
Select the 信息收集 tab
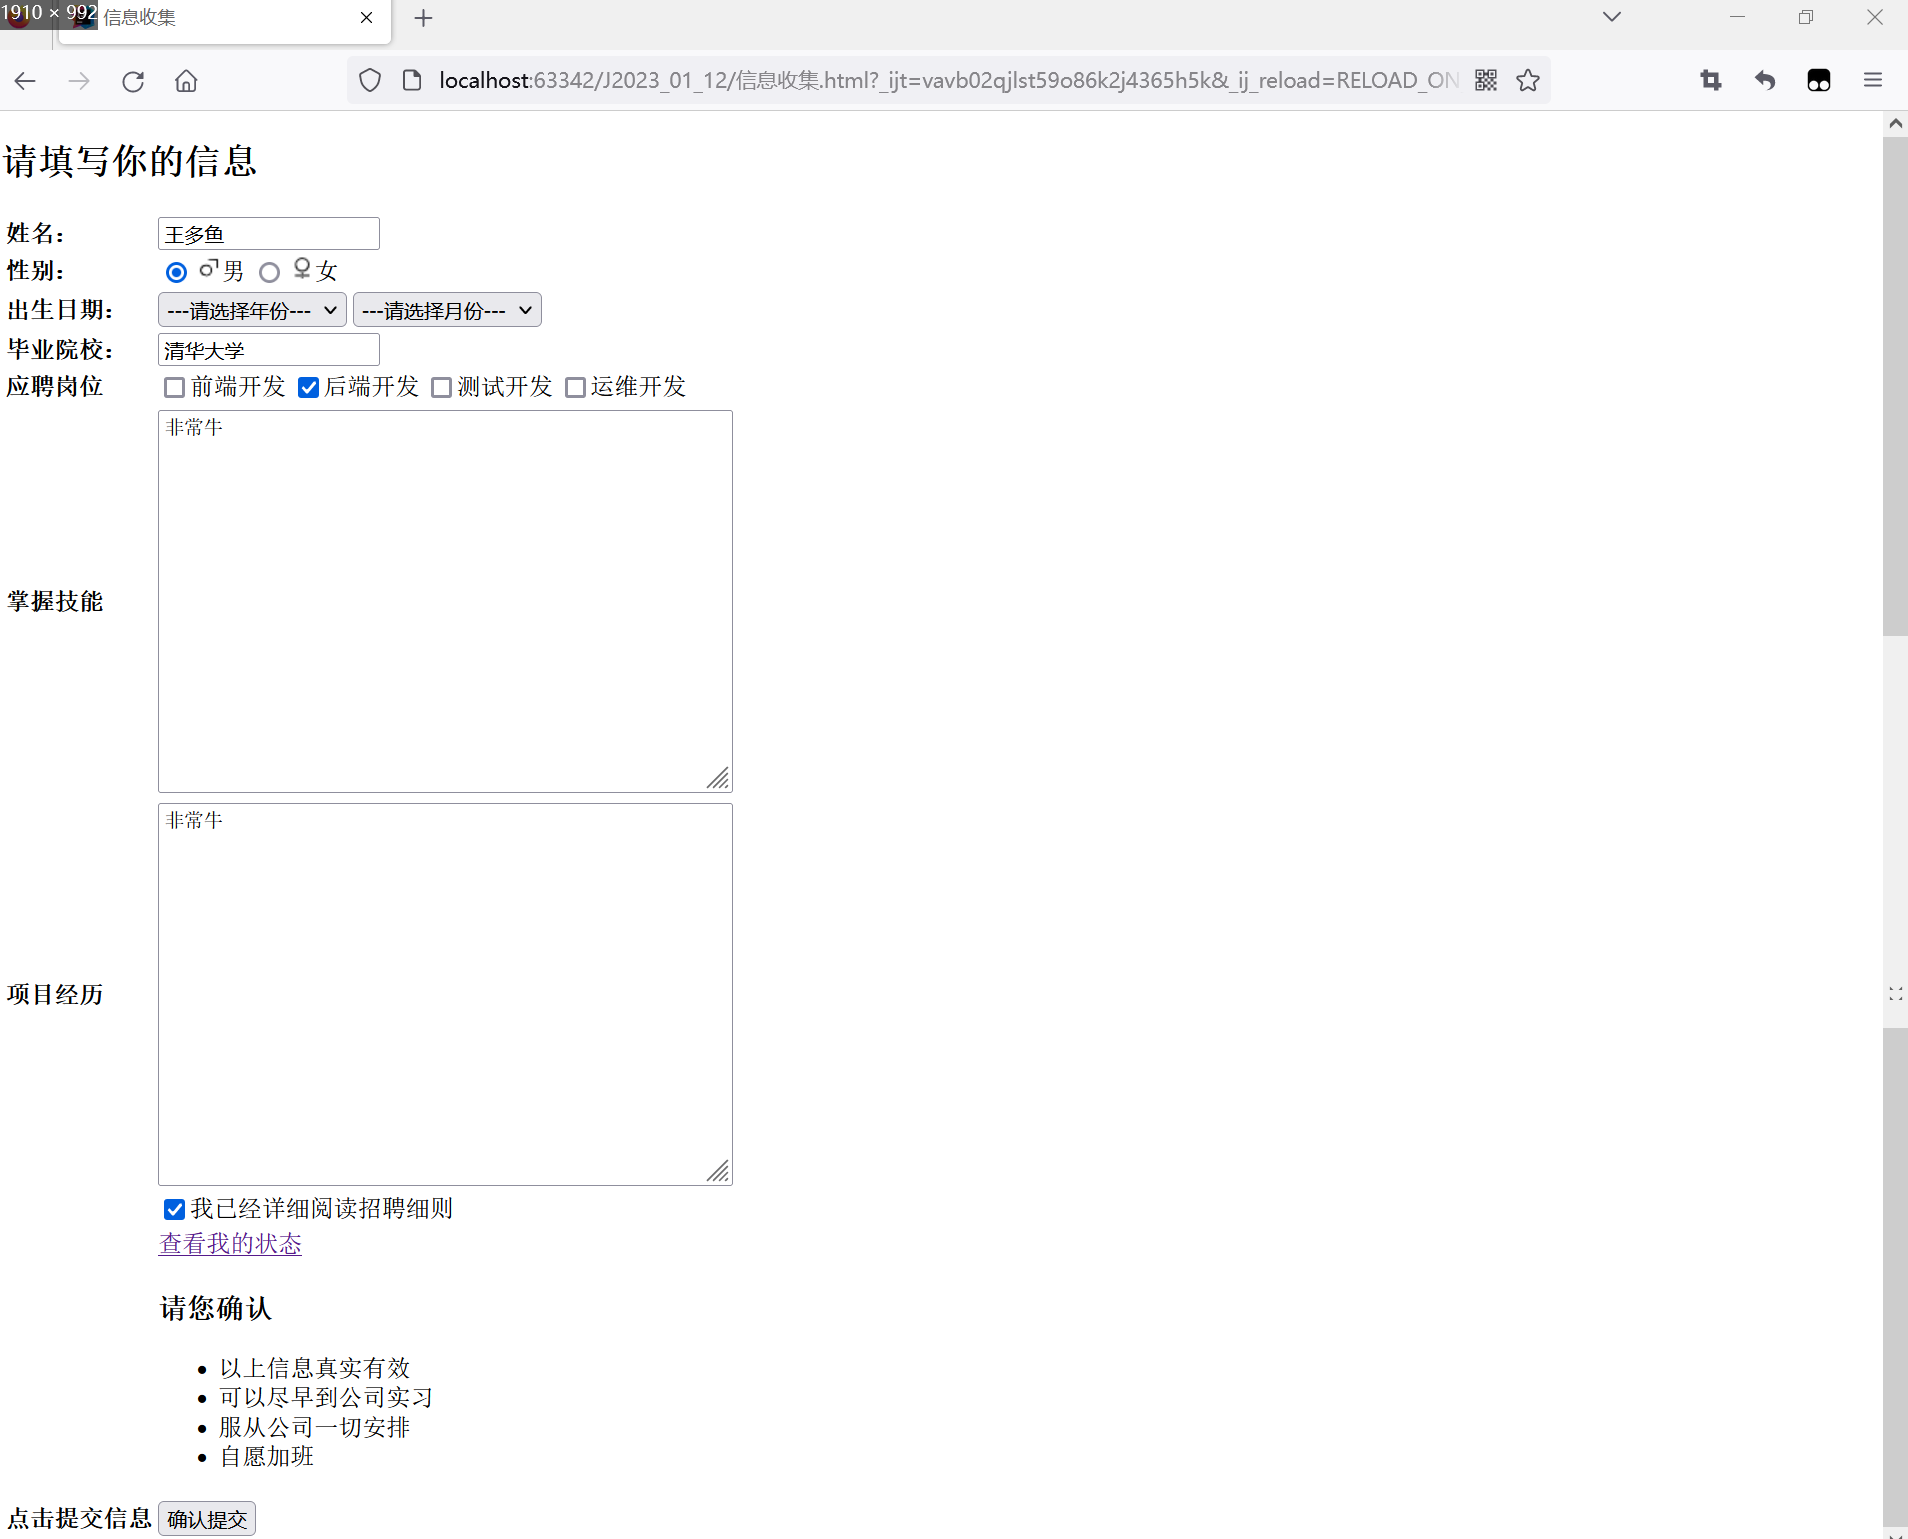click(225, 19)
